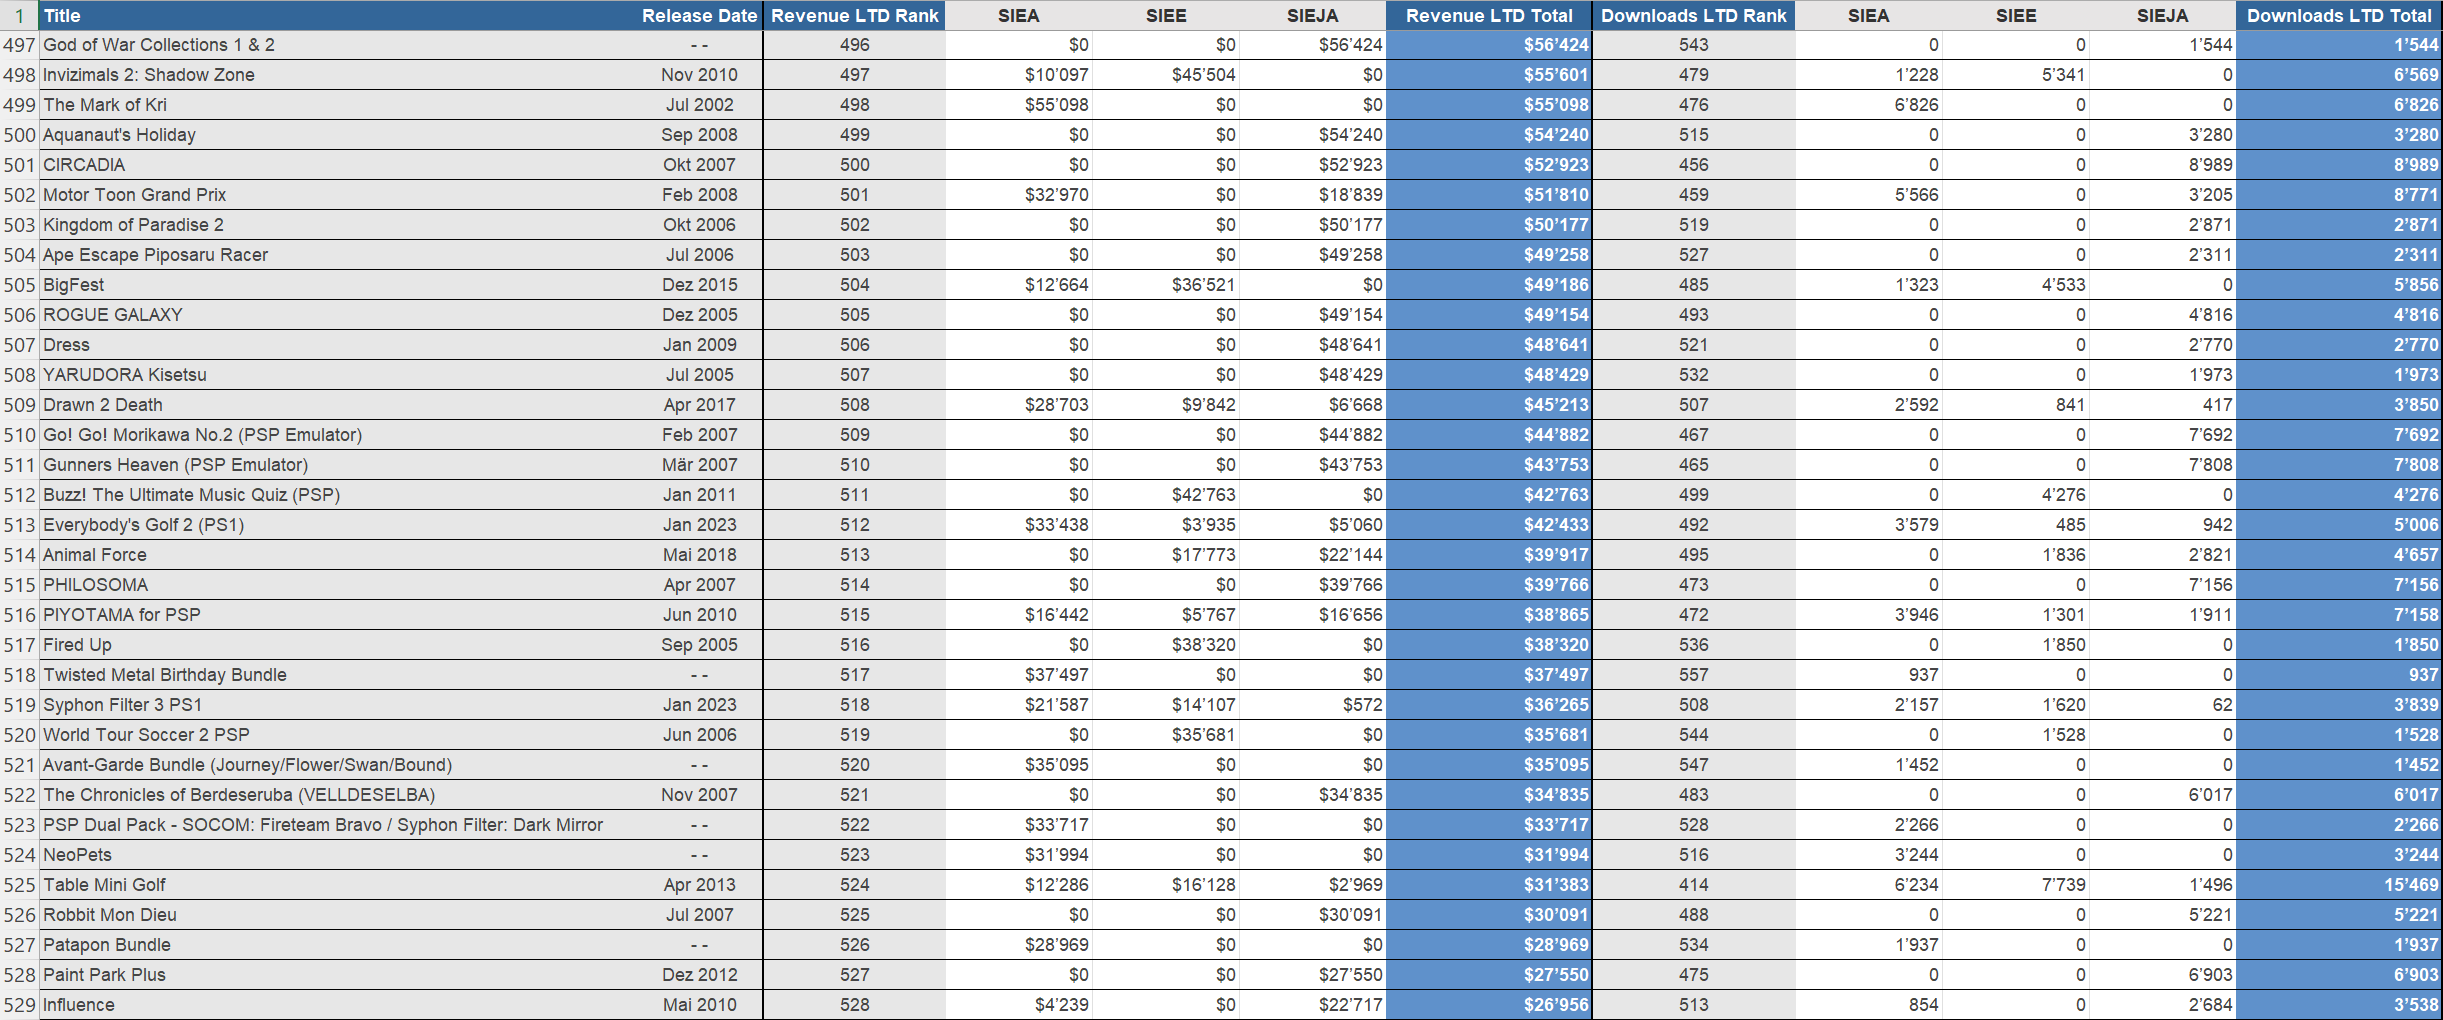Screen dimensions: 2443x1020
Task: Select the NeoPets title cell
Action: (78, 855)
